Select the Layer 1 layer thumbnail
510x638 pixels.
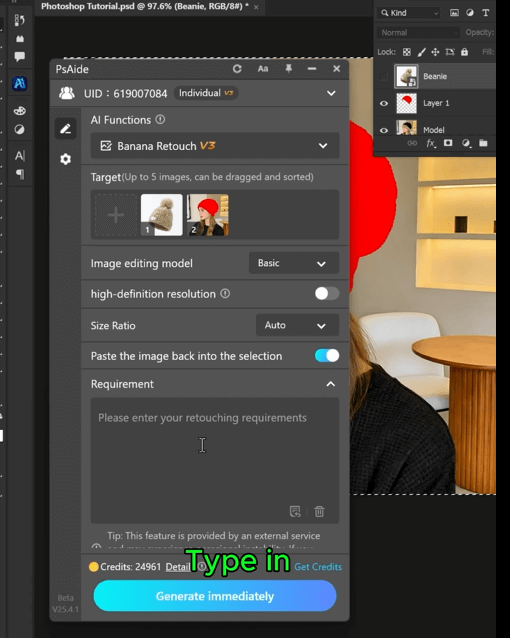pos(406,103)
